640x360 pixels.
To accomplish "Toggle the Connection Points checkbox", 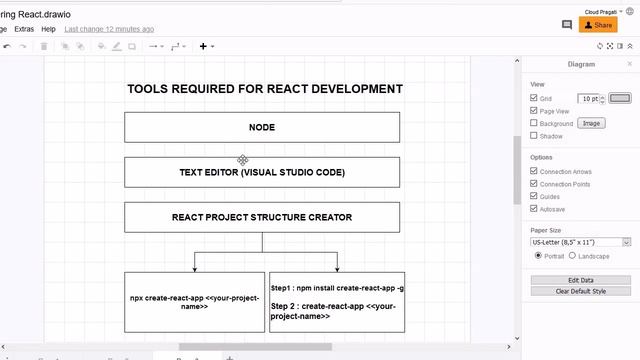I will coord(533,183).
